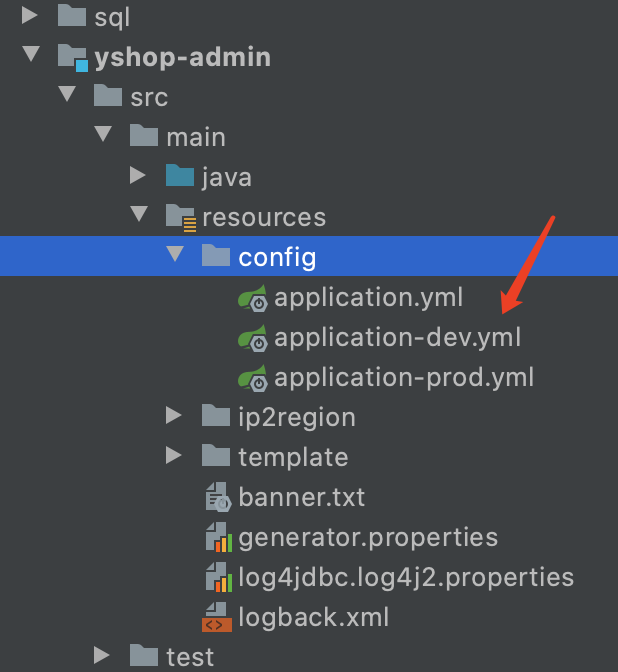Click the log4jdbc.log4j2.properties file icon
This screenshot has width=618, height=672.
[219, 577]
